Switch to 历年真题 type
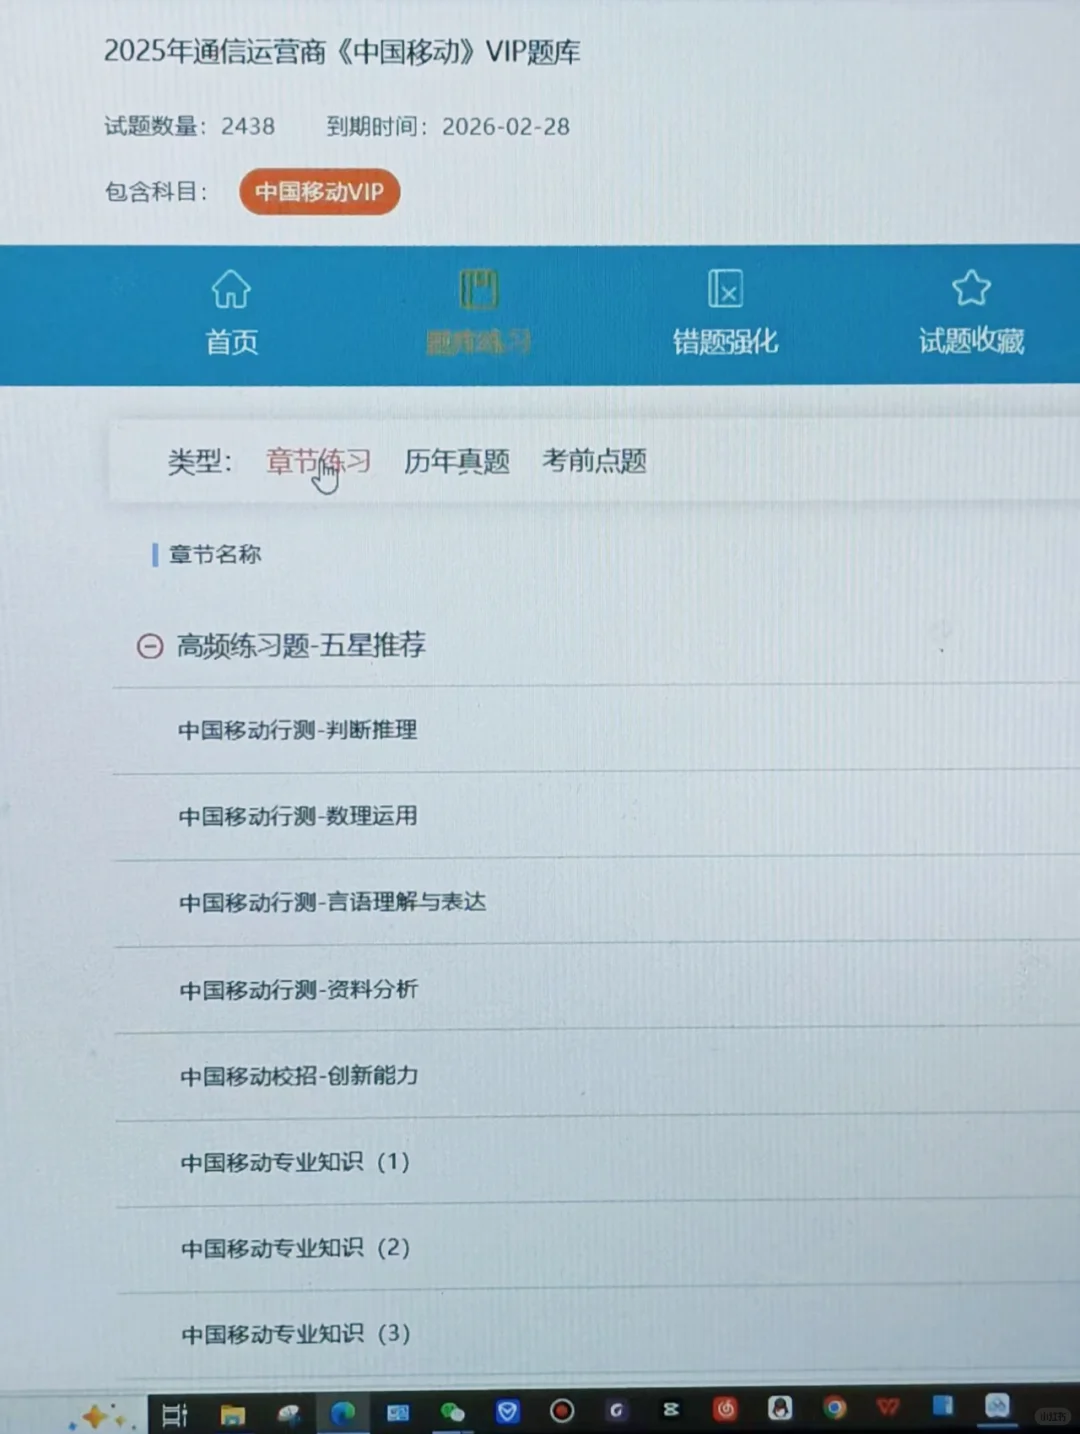Viewport: 1080px width, 1434px height. click(457, 461)
